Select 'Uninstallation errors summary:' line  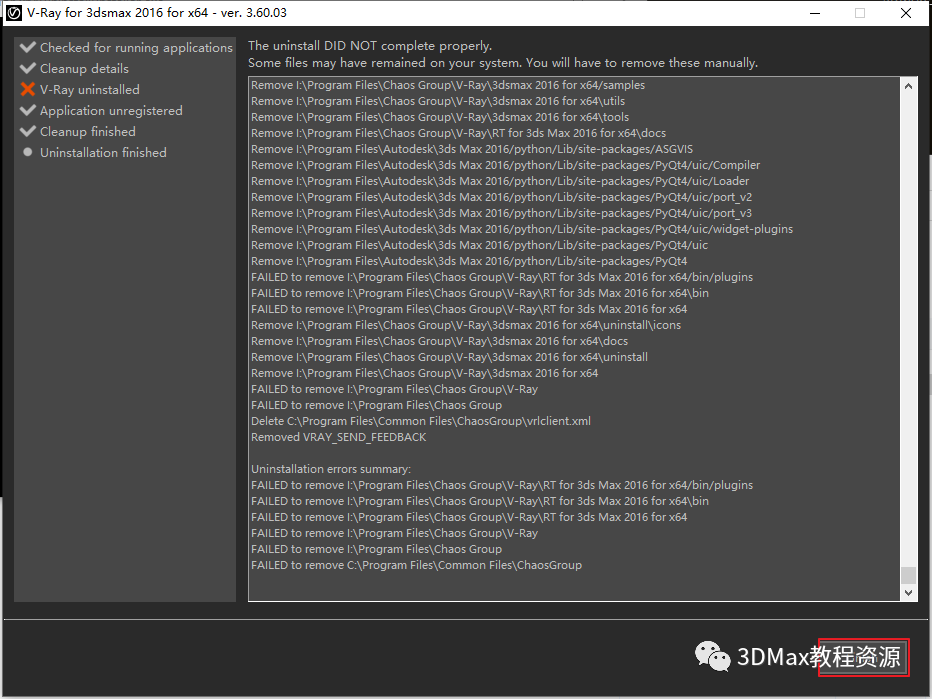coord(331,470)
